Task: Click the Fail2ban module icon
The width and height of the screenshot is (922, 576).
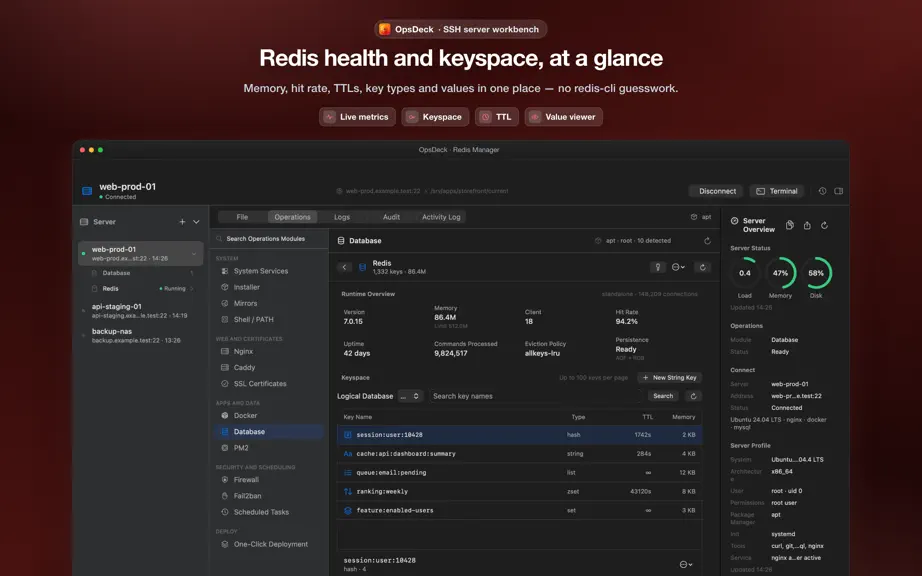Action: pyautogui.click(x=225, y=496)
